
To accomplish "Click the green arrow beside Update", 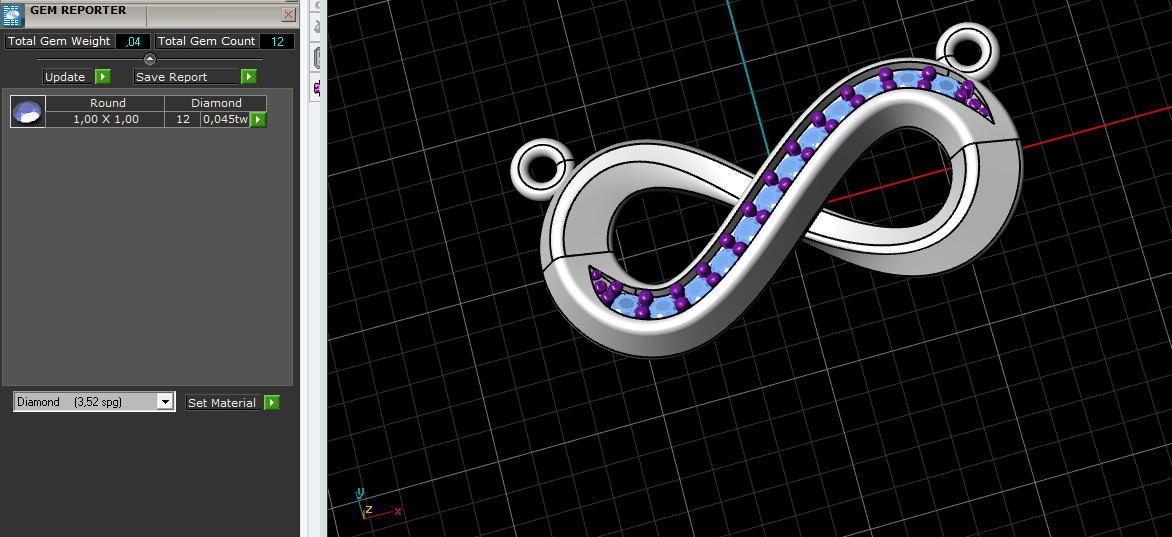I will [x=103, y=77].
